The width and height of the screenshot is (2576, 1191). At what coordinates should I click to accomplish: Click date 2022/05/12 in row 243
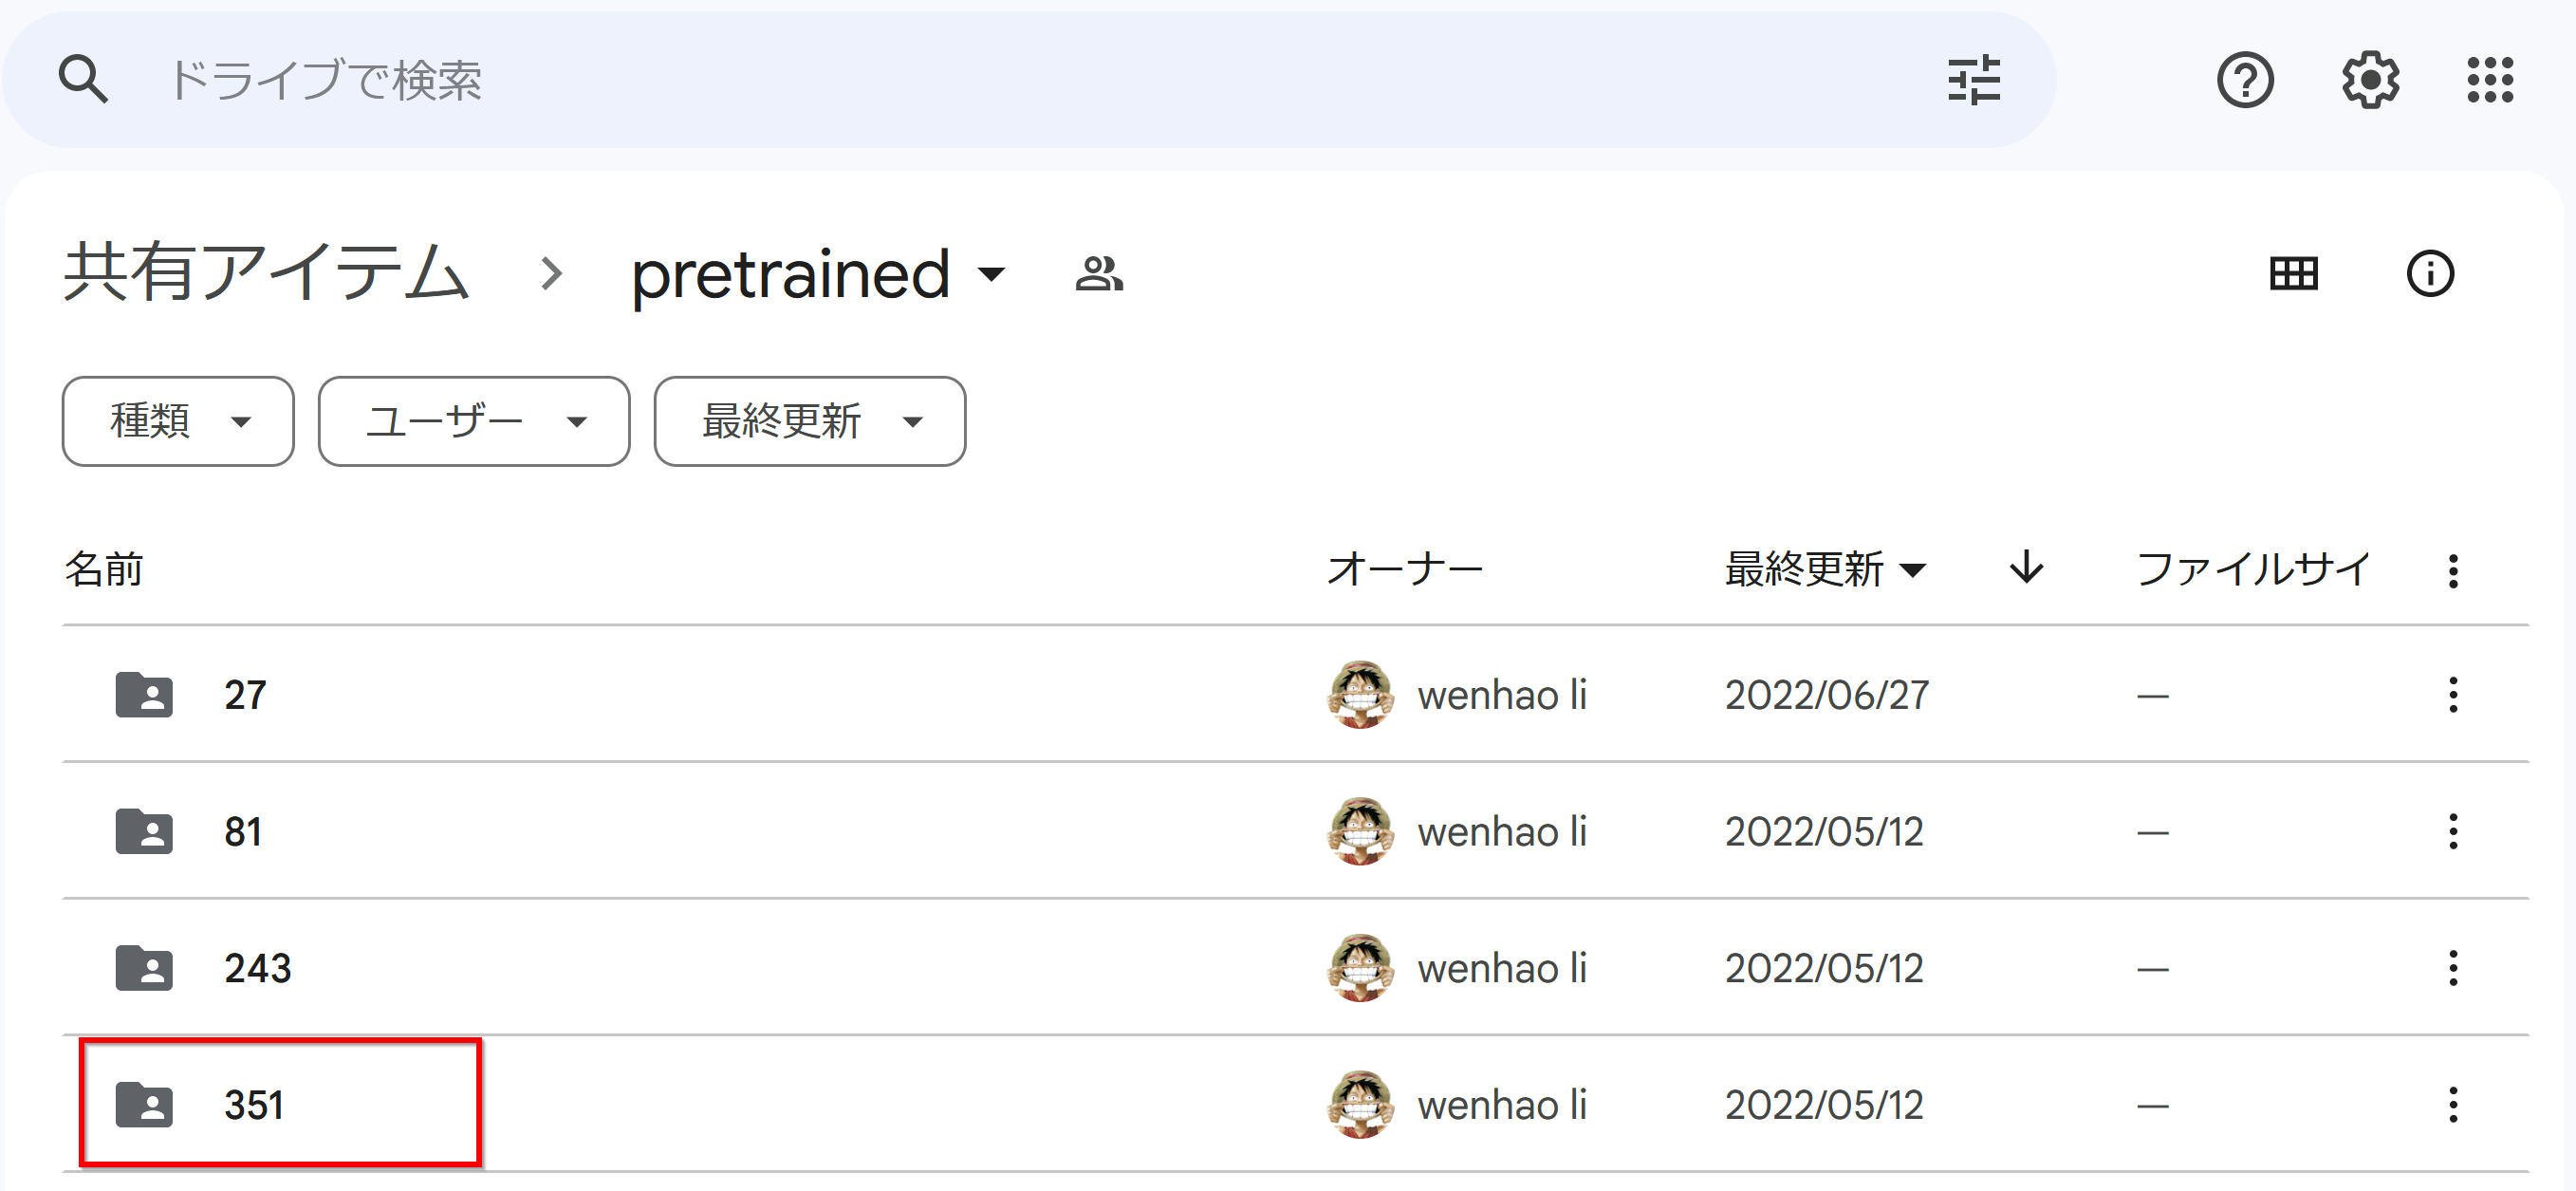[x=1824, y=968]
